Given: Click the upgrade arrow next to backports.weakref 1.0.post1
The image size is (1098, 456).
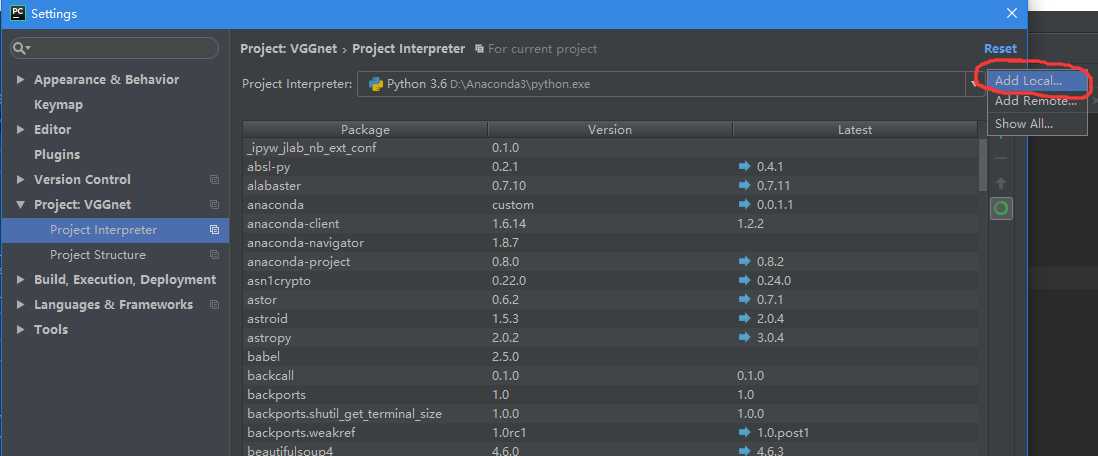Looking at the screenshot, I should click(x=744, y=433).
